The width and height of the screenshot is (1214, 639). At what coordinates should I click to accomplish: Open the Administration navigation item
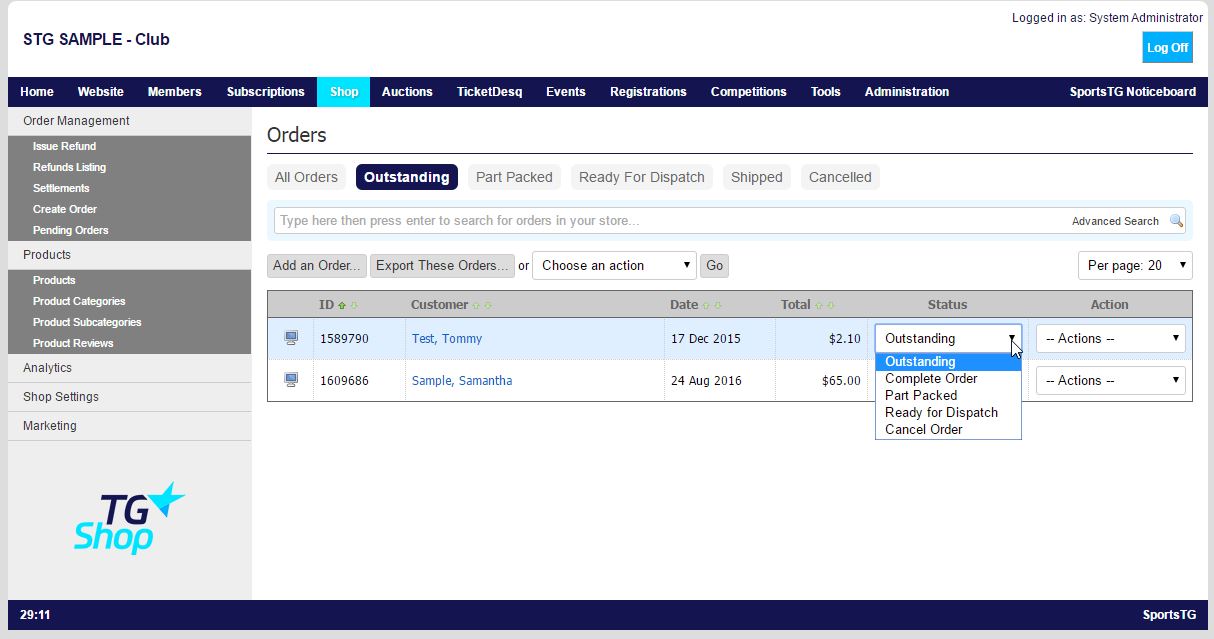coord(907,92)
